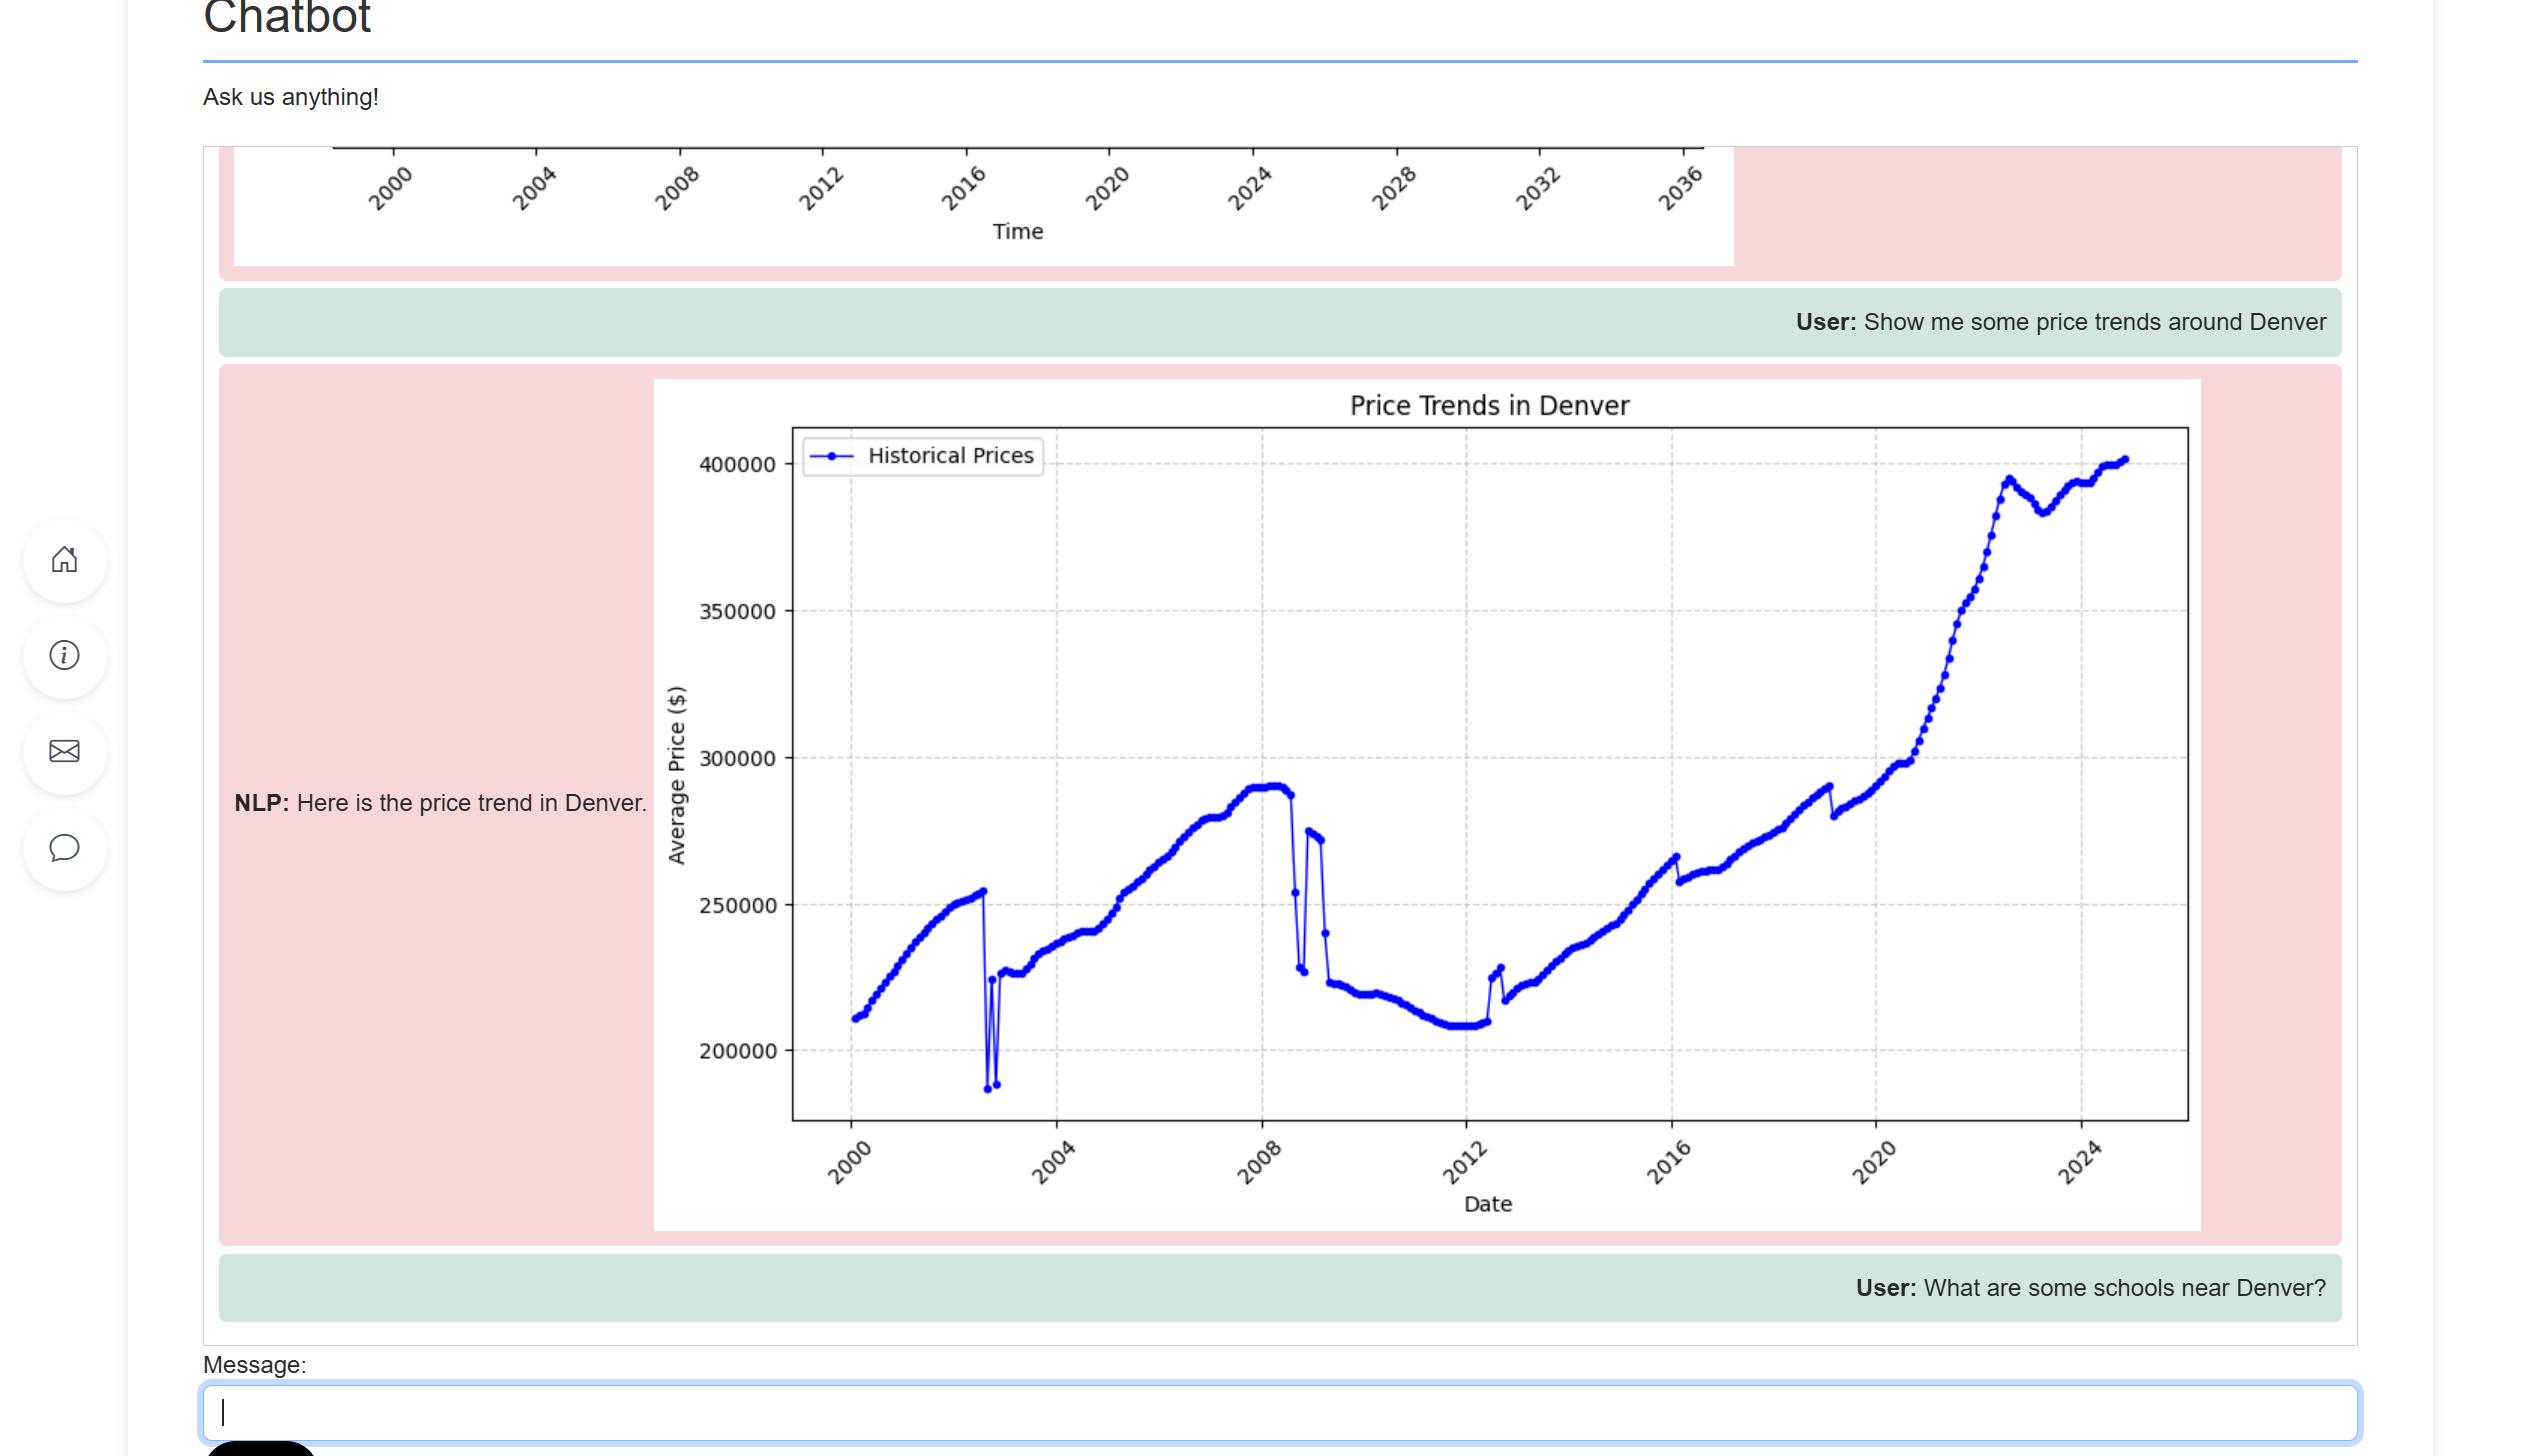This screenshot has width=2548, height=1456.
Task: Click the schools near Denver user message
Action: [2090, 1288]
